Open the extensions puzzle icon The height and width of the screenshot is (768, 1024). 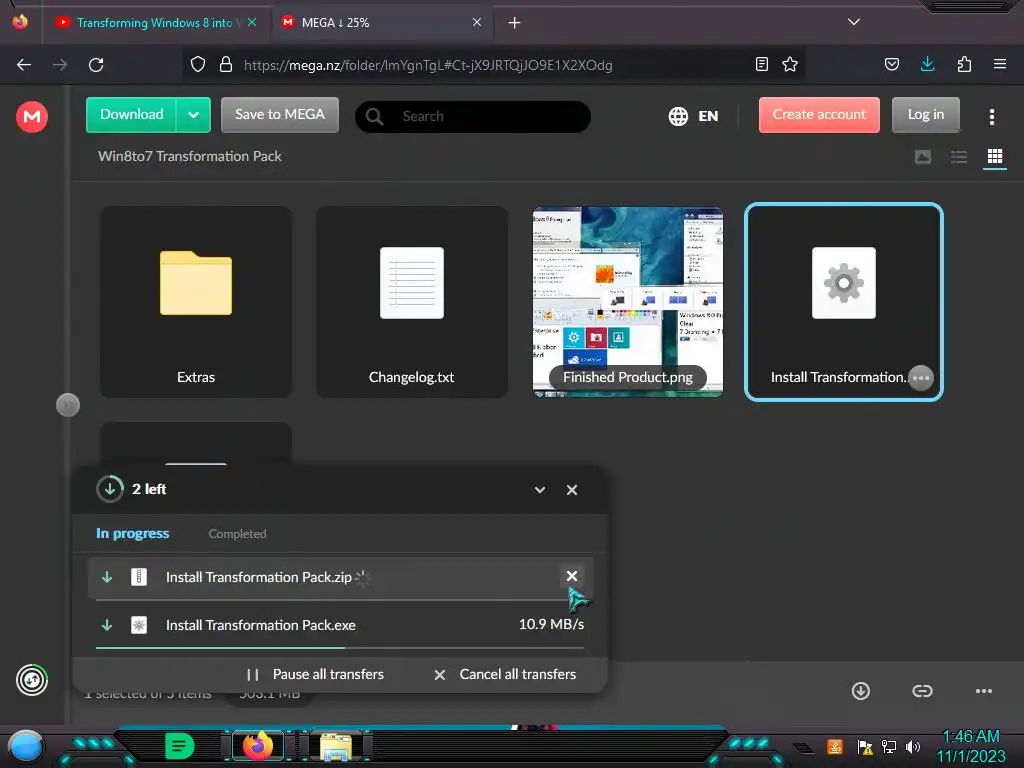[x=964, y=64]
